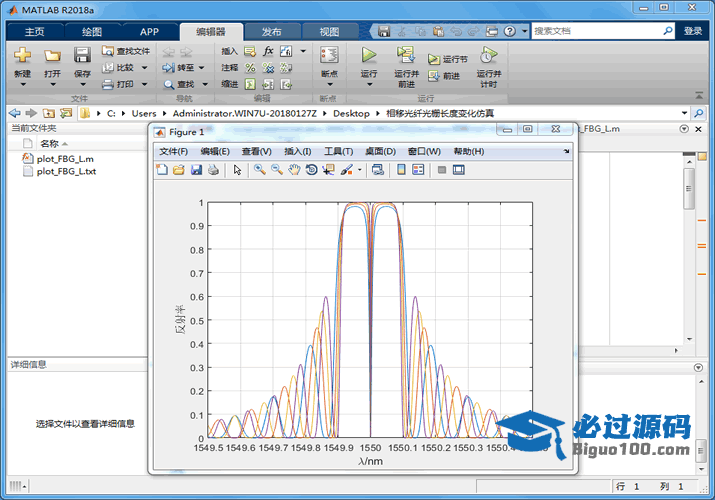
Task: Click the green Run (运行) icon
Action: [x=368, y=55]
